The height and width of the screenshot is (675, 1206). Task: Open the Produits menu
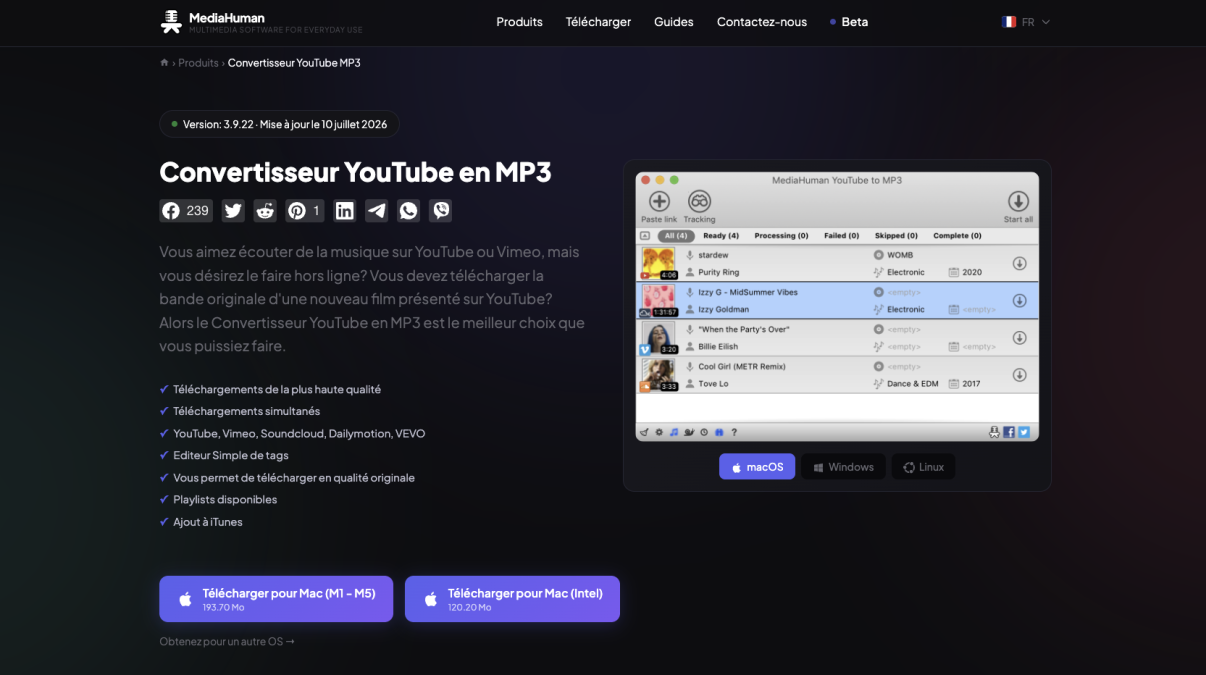[x=519, y=22]
